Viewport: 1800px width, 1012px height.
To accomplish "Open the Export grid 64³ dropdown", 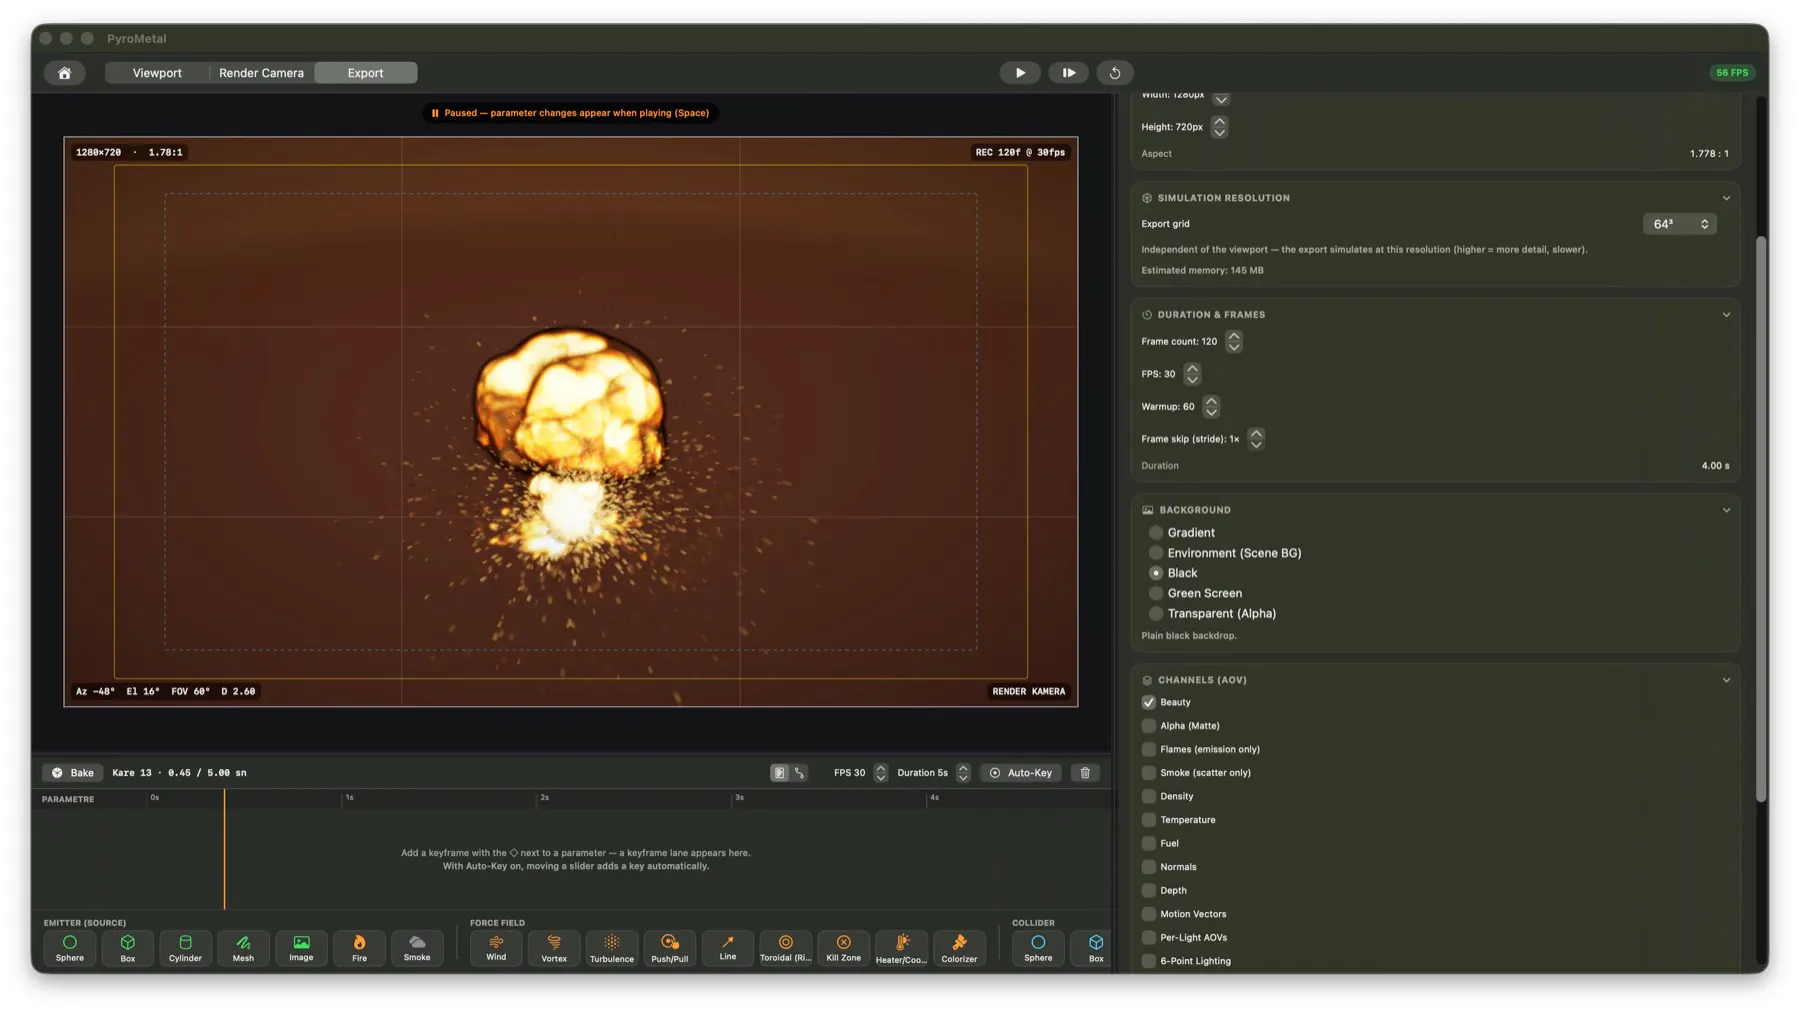I will pyautogui.click(x=1680, y=224).
